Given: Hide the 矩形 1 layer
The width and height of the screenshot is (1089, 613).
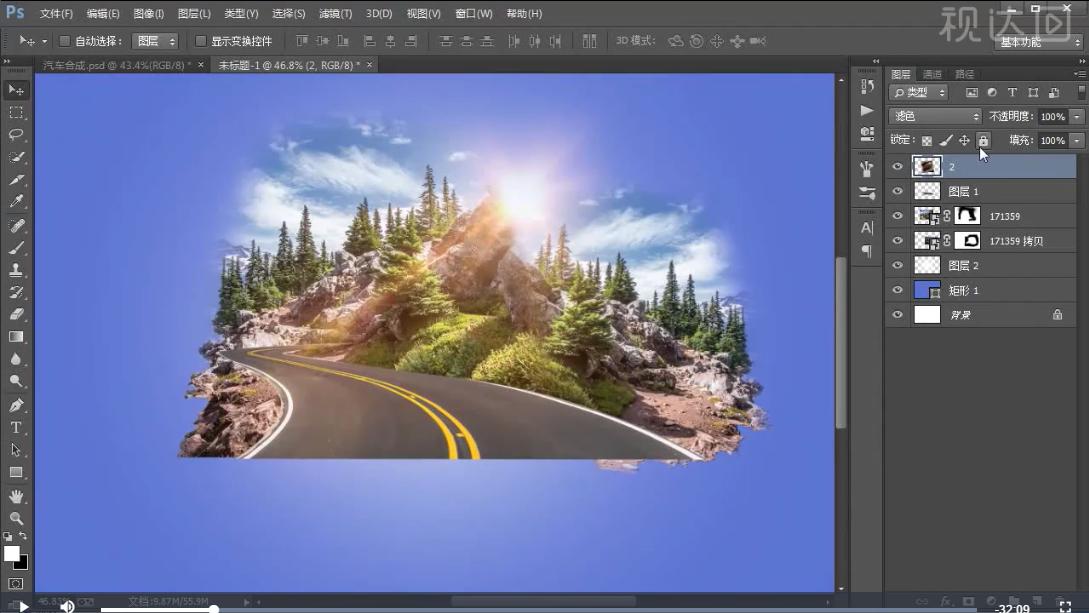Looking at the screenshot, I should 897,290.
